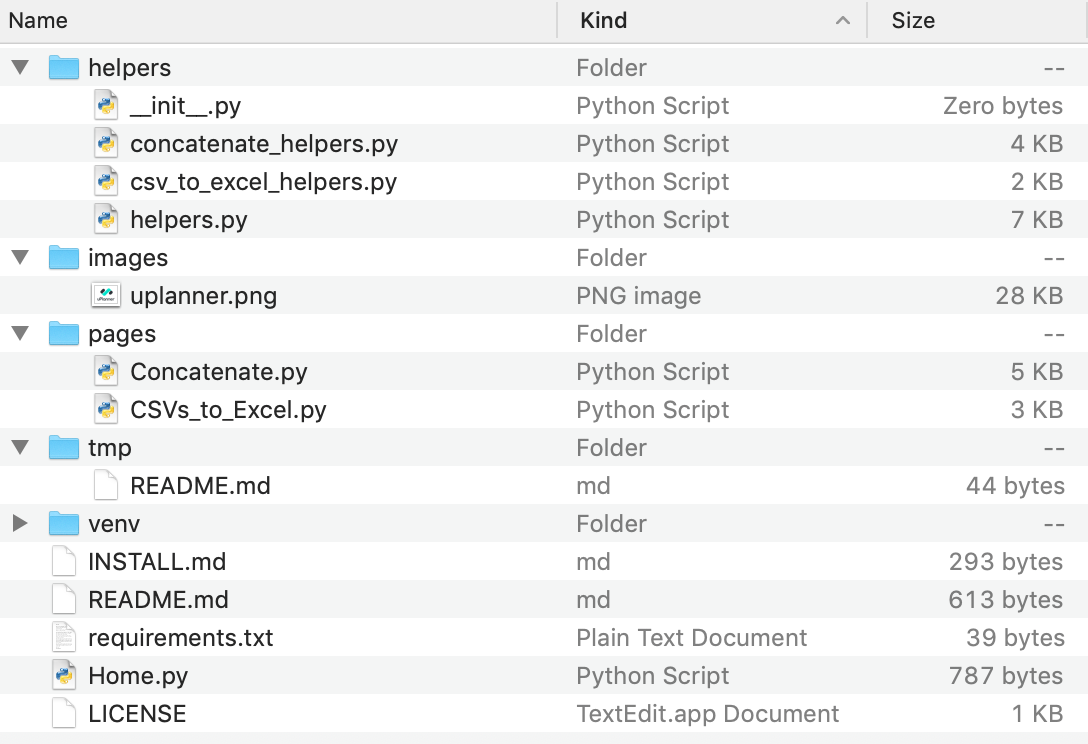Collapse the images folder disclosure triangle
This screenshot has width=1088, height=744.
[x=20, y=257]
